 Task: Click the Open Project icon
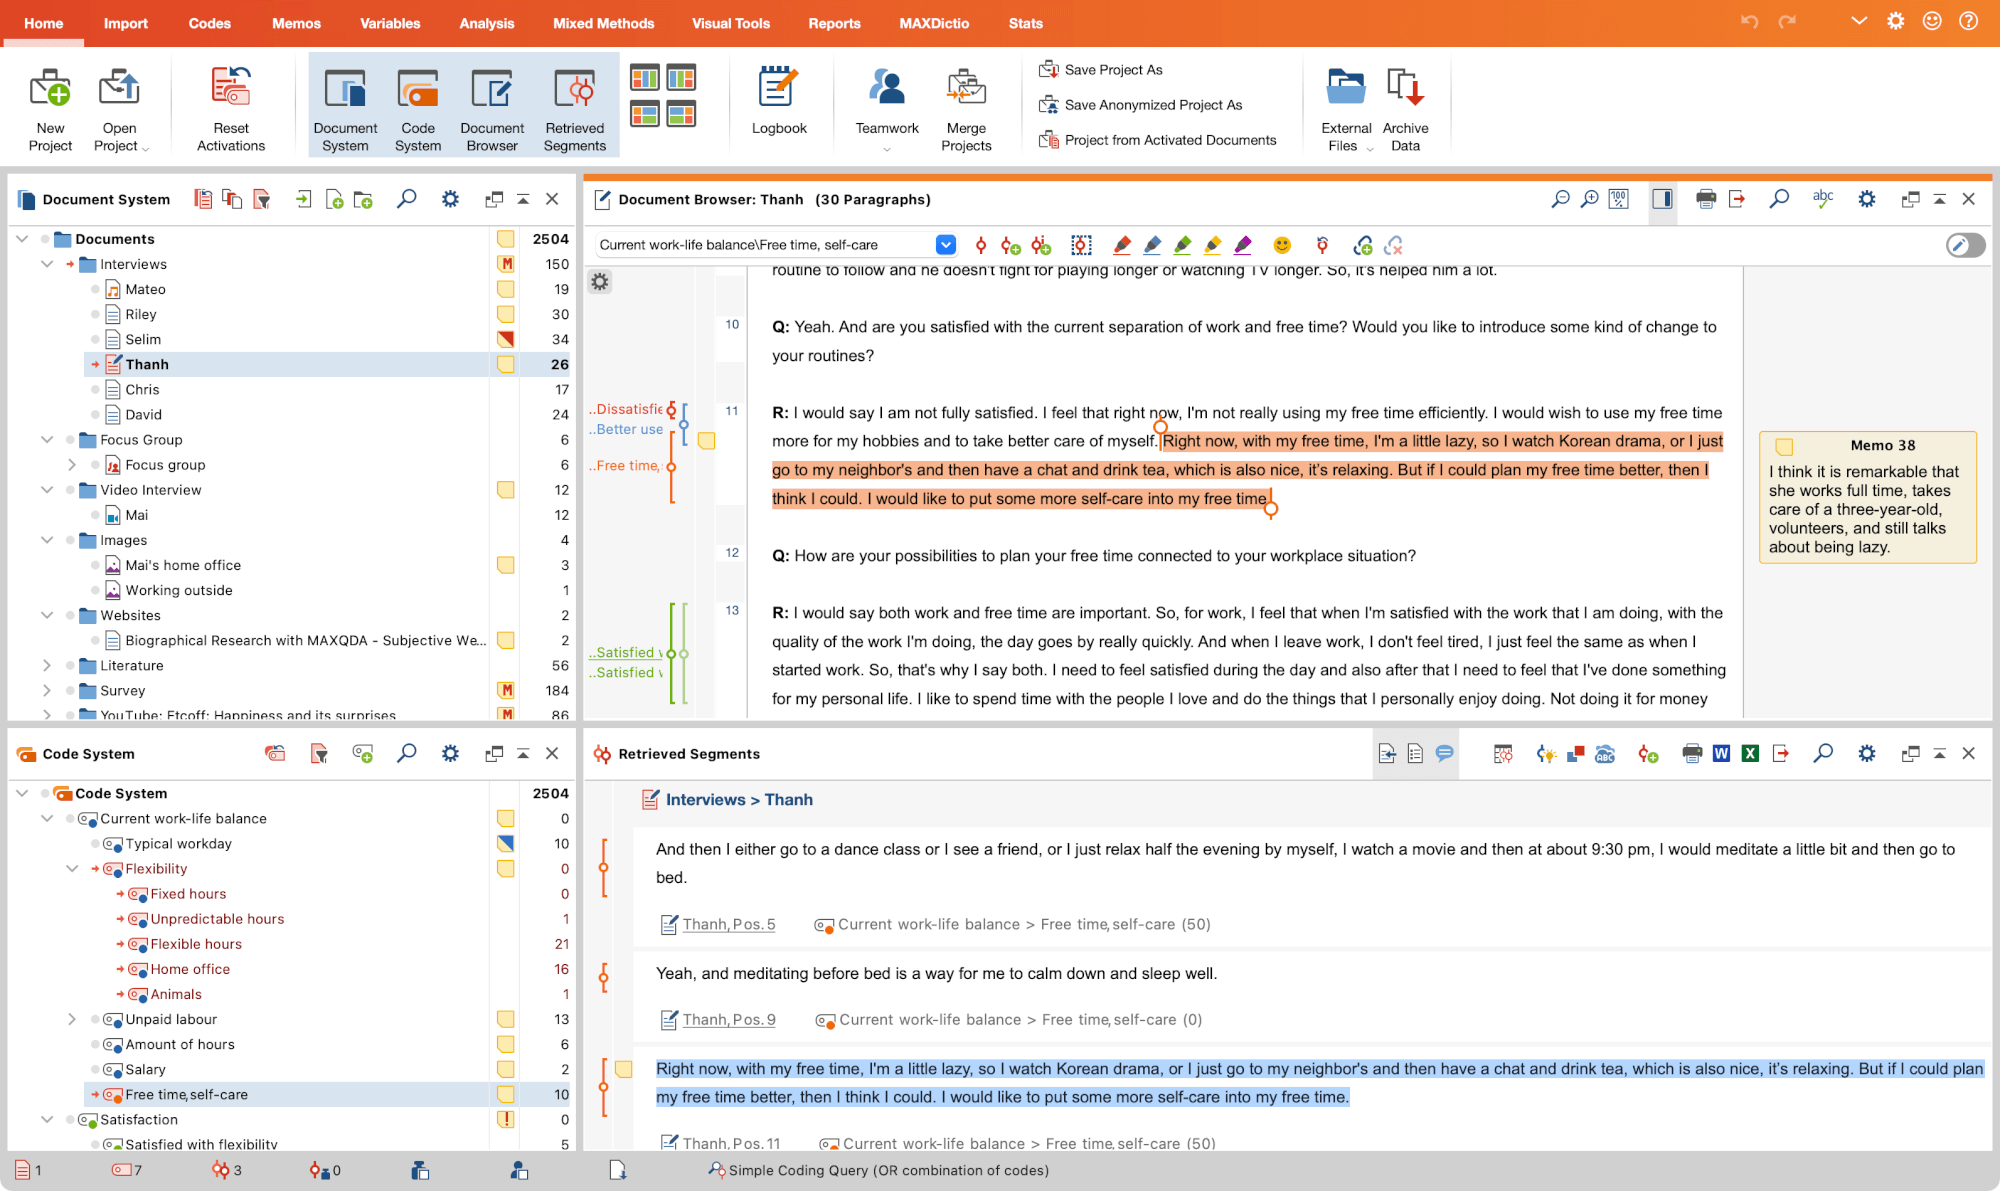coord(119,88)
